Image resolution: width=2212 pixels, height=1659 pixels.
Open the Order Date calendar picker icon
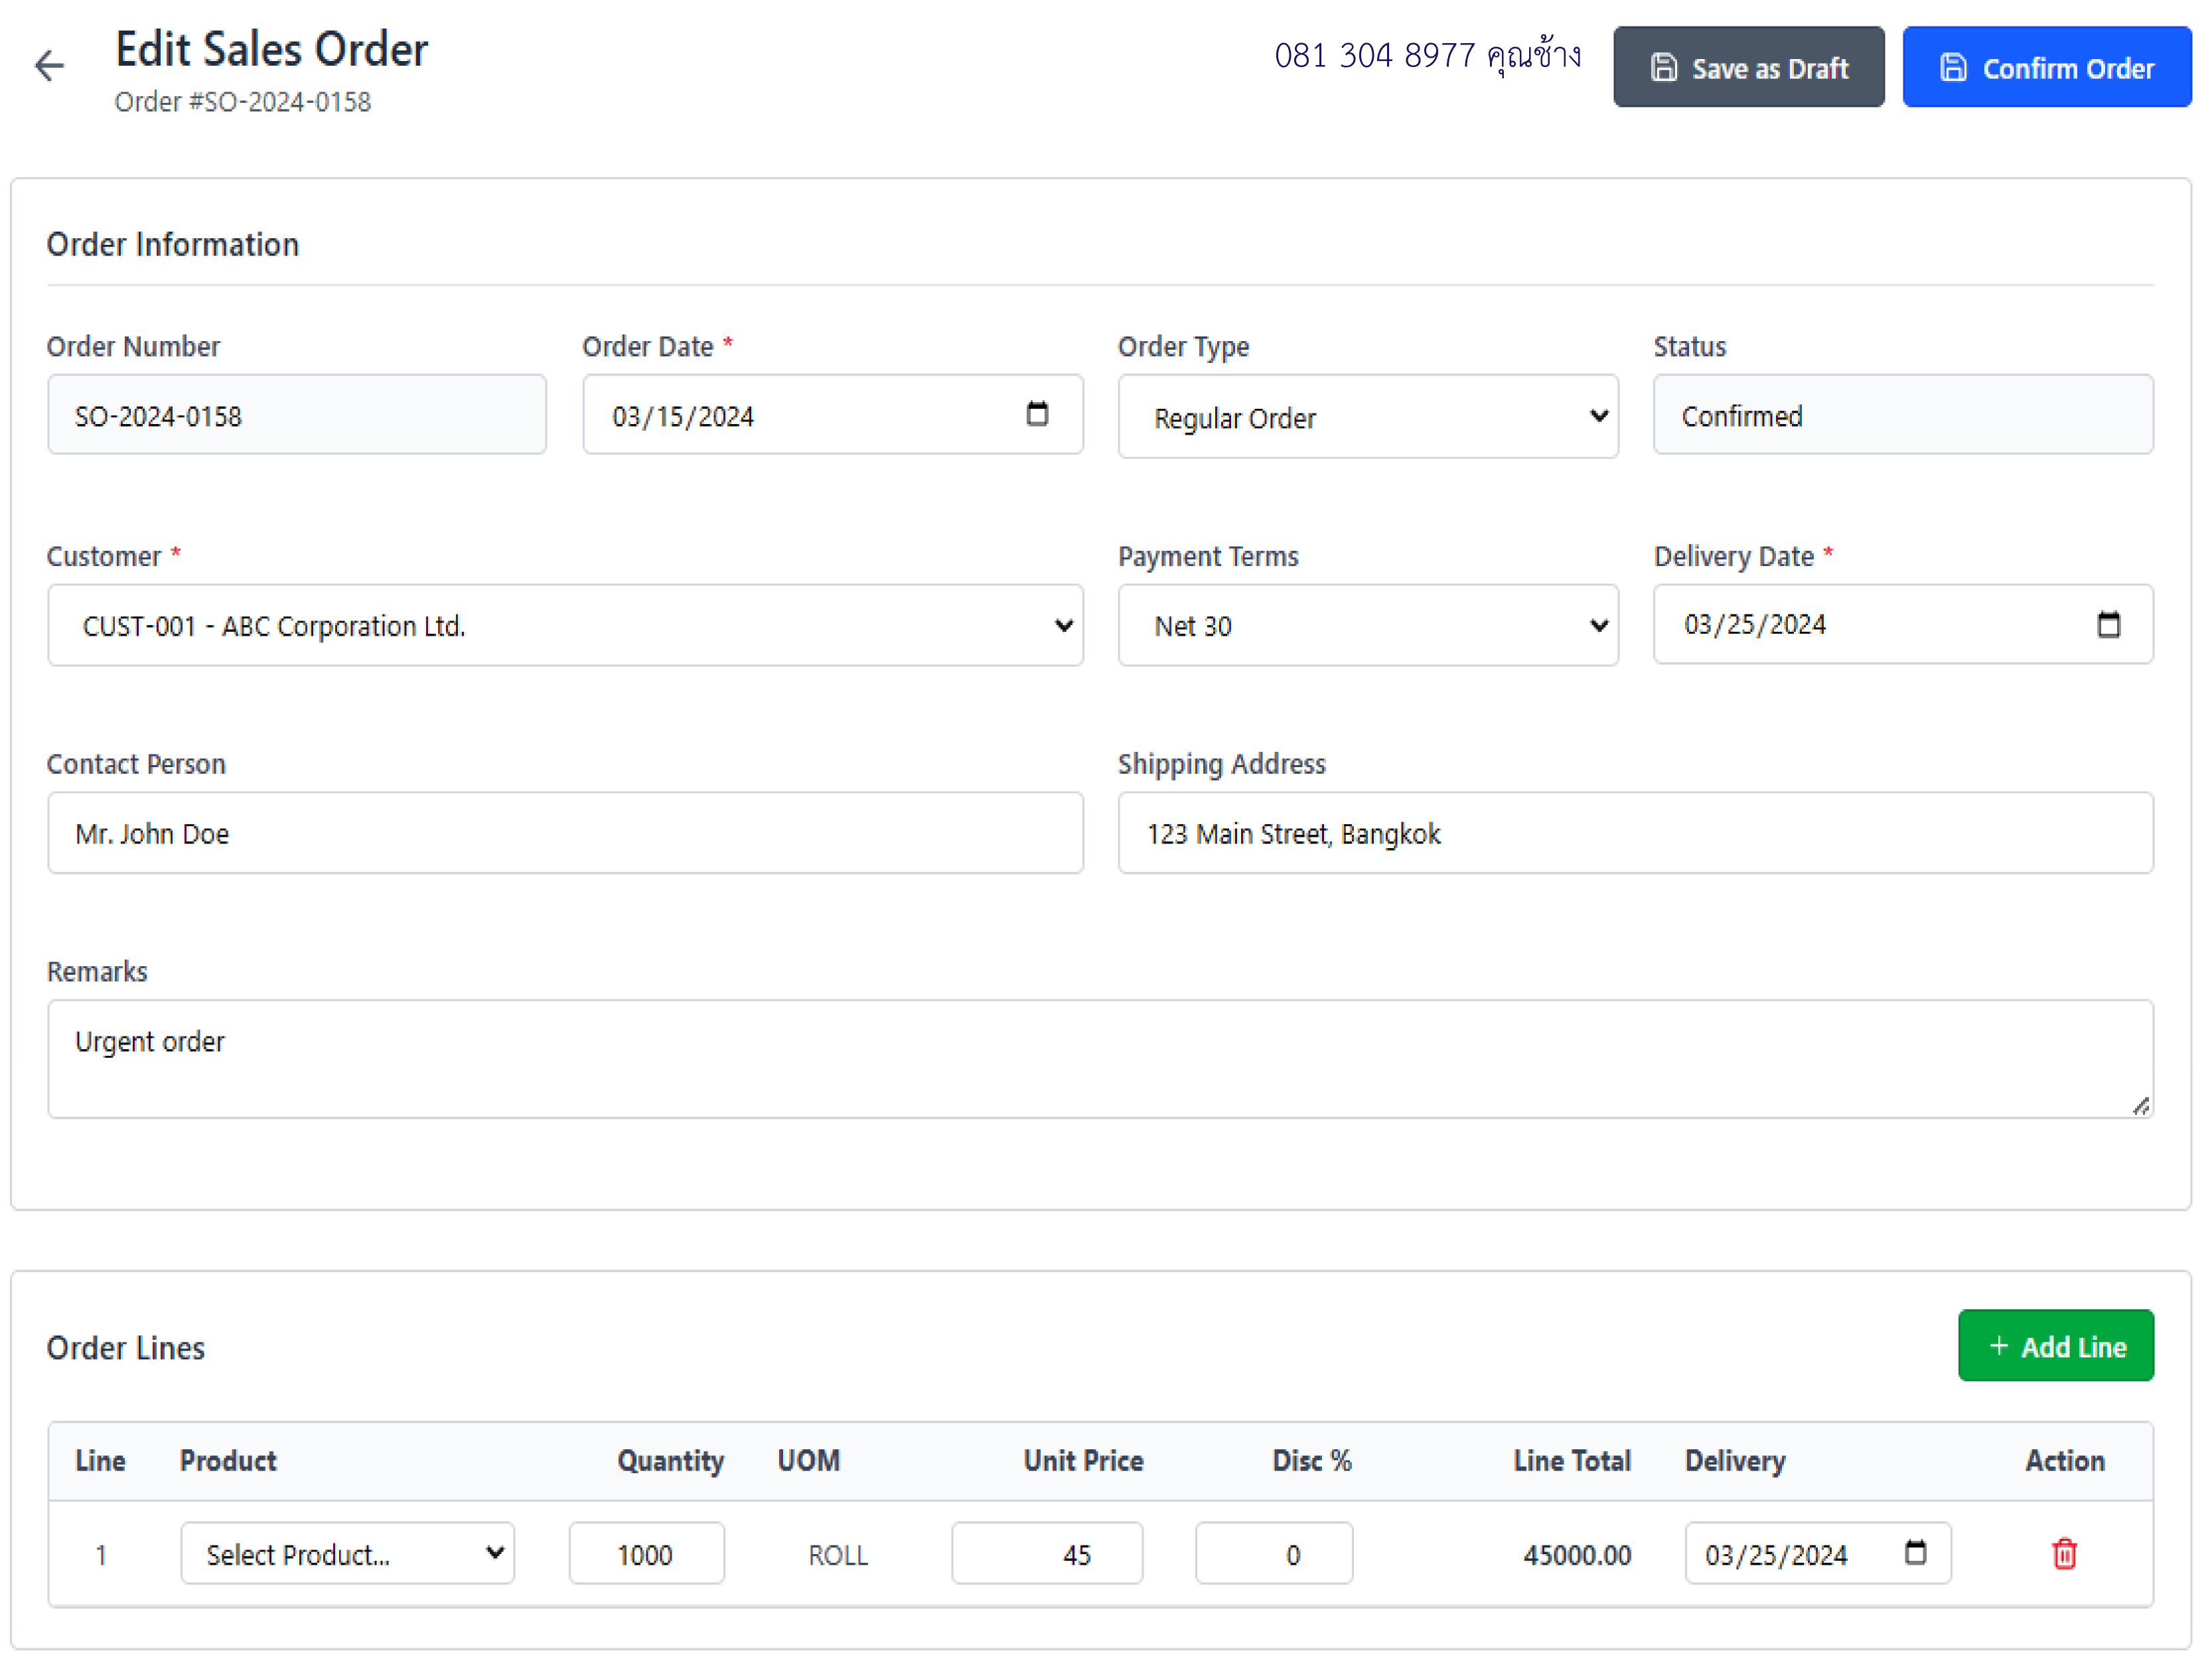[x=1037, y=414]
